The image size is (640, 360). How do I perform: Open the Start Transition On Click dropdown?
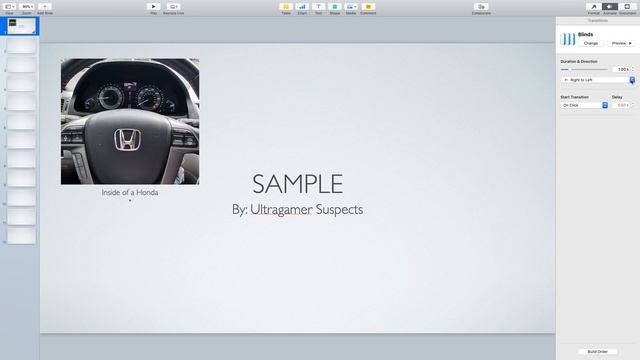pos(584,105)
